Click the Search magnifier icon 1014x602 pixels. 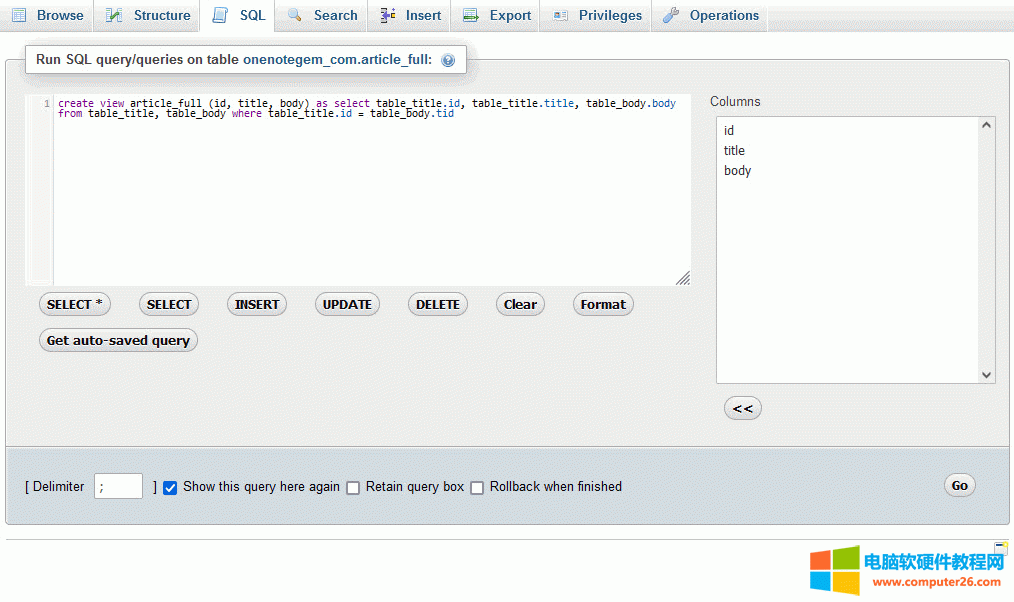coord(294,15)
